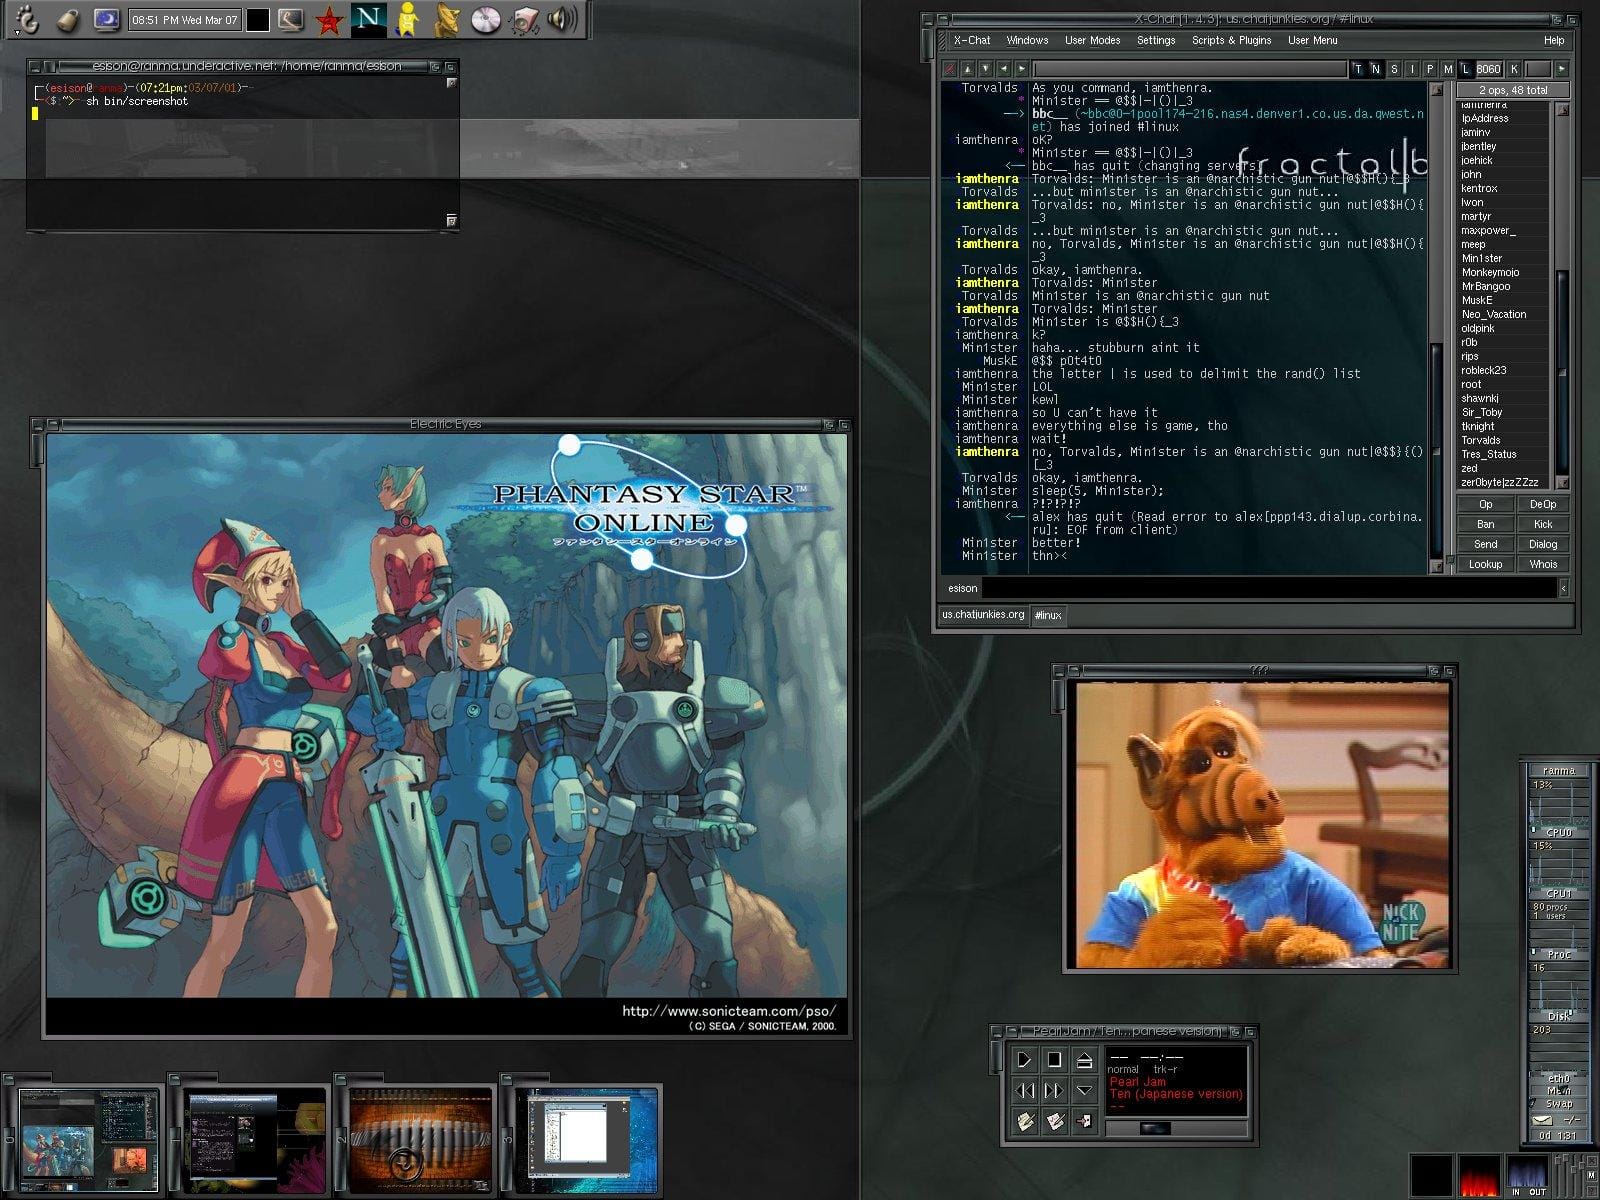Toggle the I channel mode flag

[x=1412, y=69]
